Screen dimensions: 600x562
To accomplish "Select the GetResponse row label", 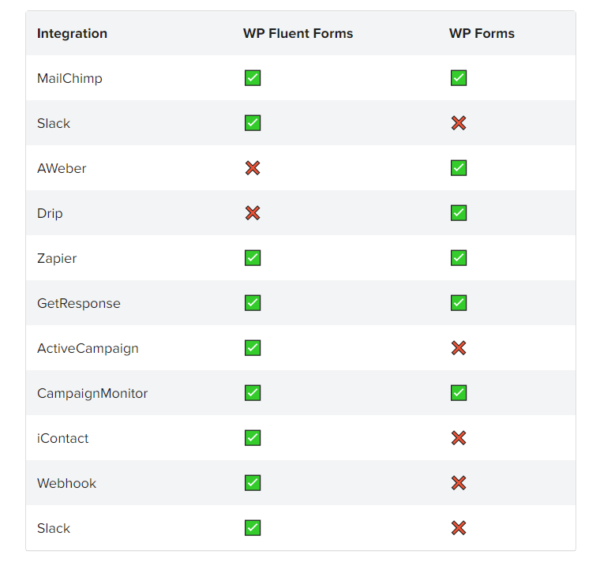I will coord(78,304).
